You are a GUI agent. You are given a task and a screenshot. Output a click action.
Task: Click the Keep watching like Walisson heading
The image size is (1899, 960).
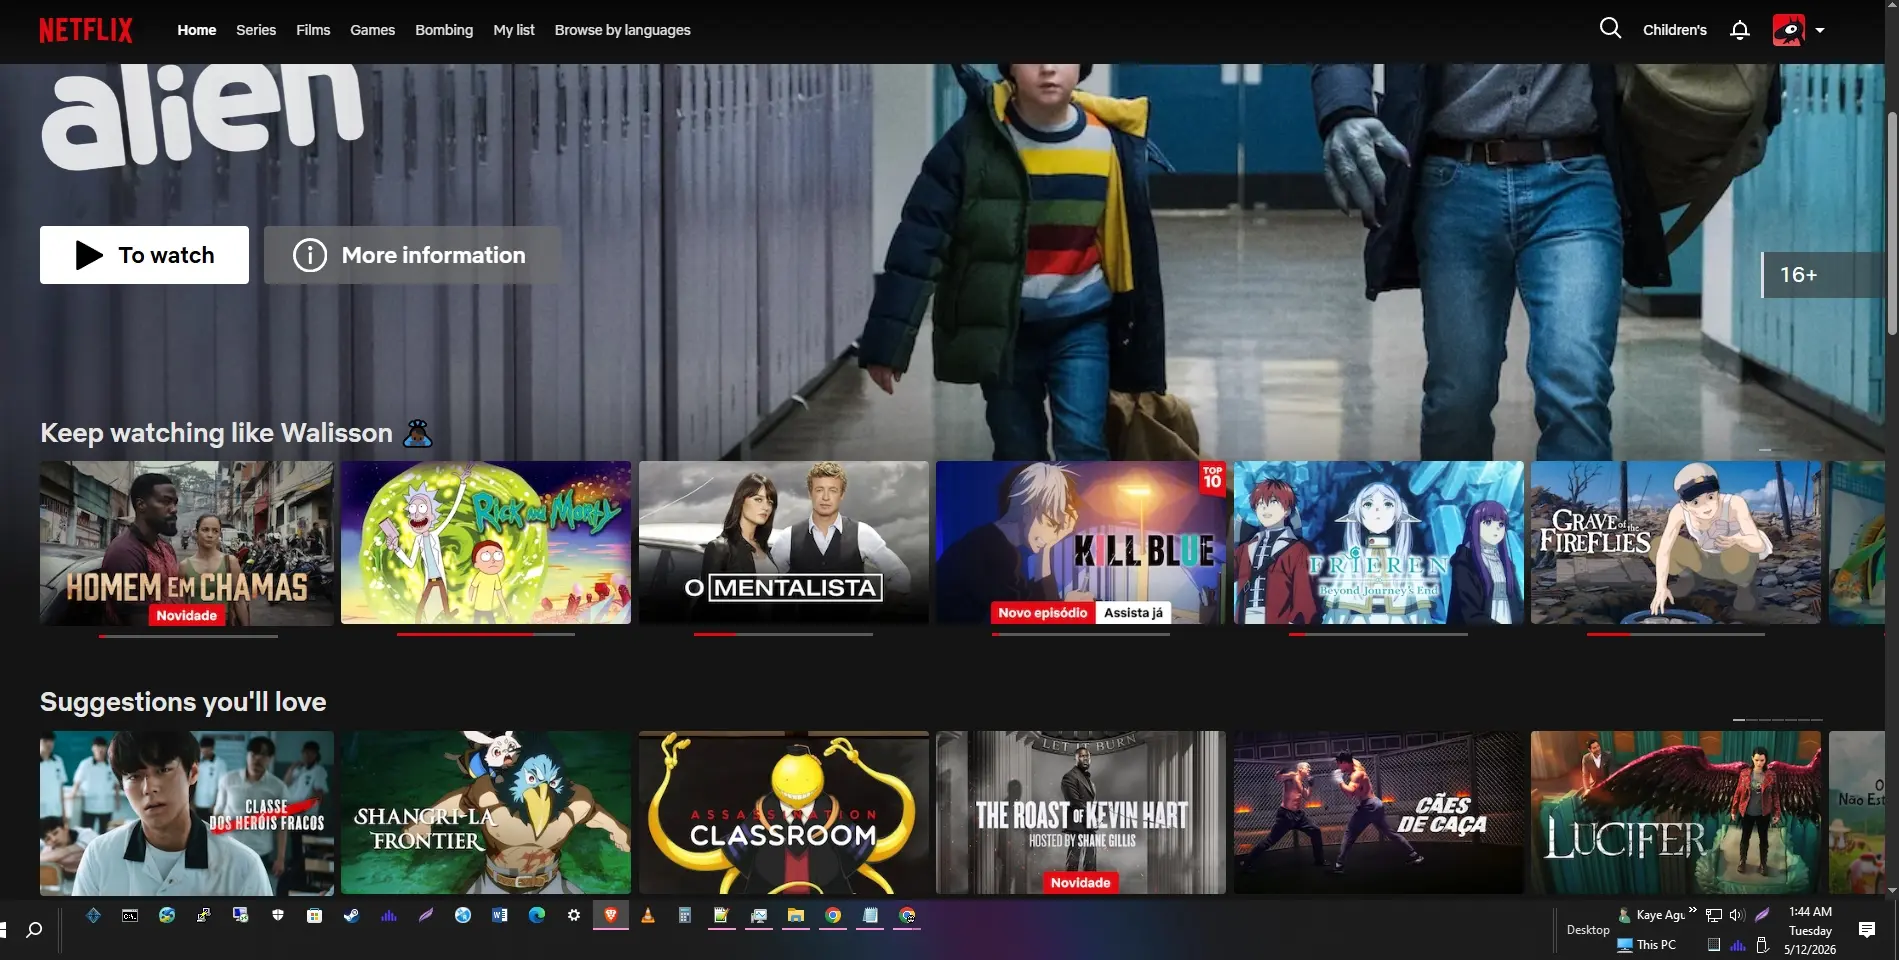click(216, 433)
